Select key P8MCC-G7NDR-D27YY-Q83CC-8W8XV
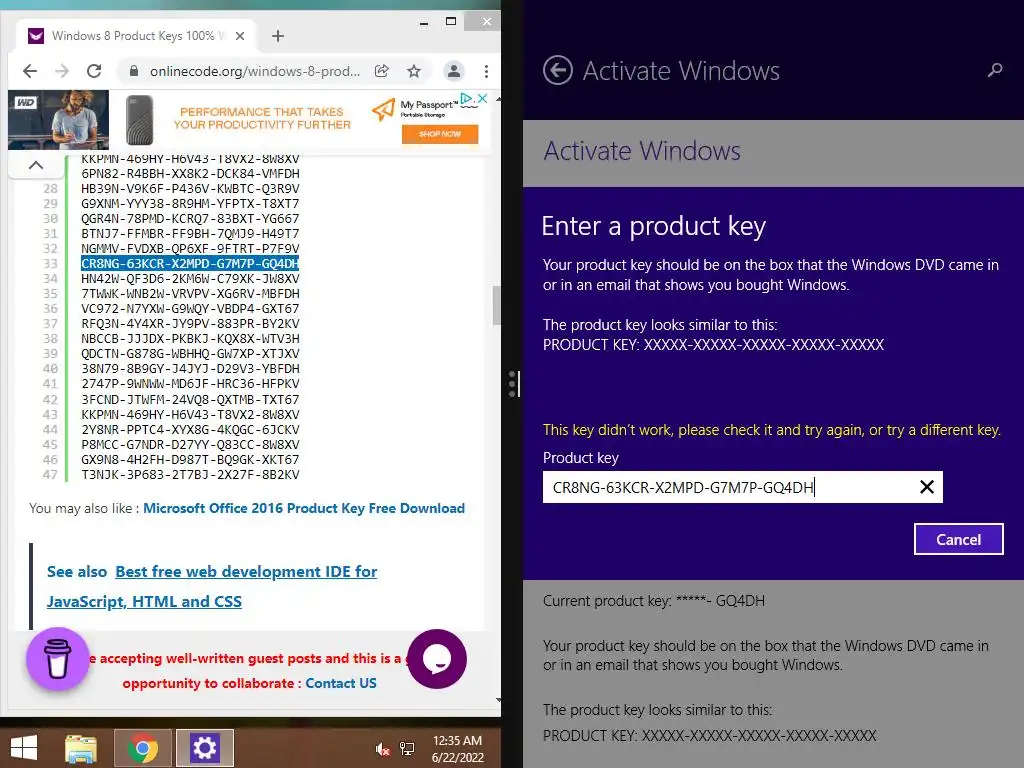Image resolution: width=1024 pixels, height=768 pixels. click(190, 445)
